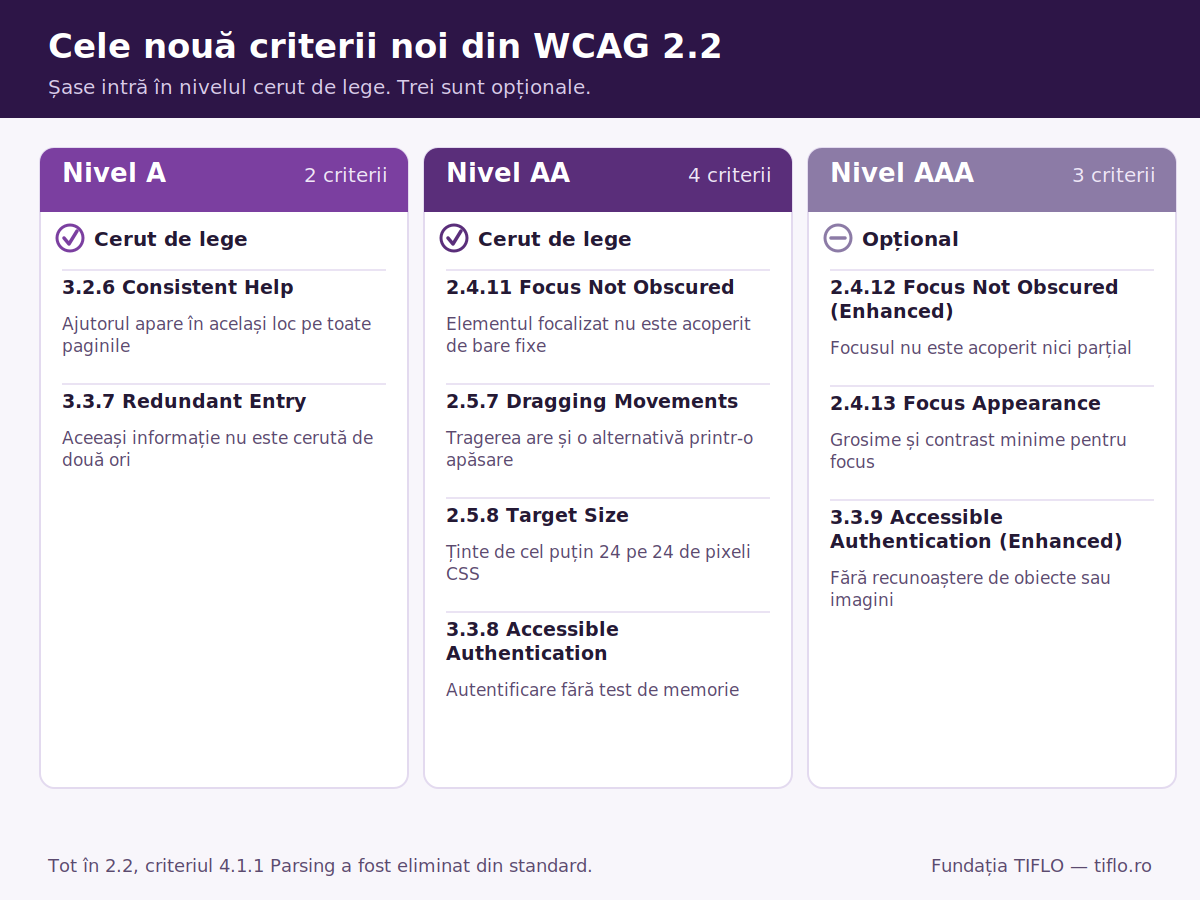Click description 'Autentificare fără test de memorie'
This screenshot has width=1200, height=900.
pyautogui.click(x=592, y=690)
